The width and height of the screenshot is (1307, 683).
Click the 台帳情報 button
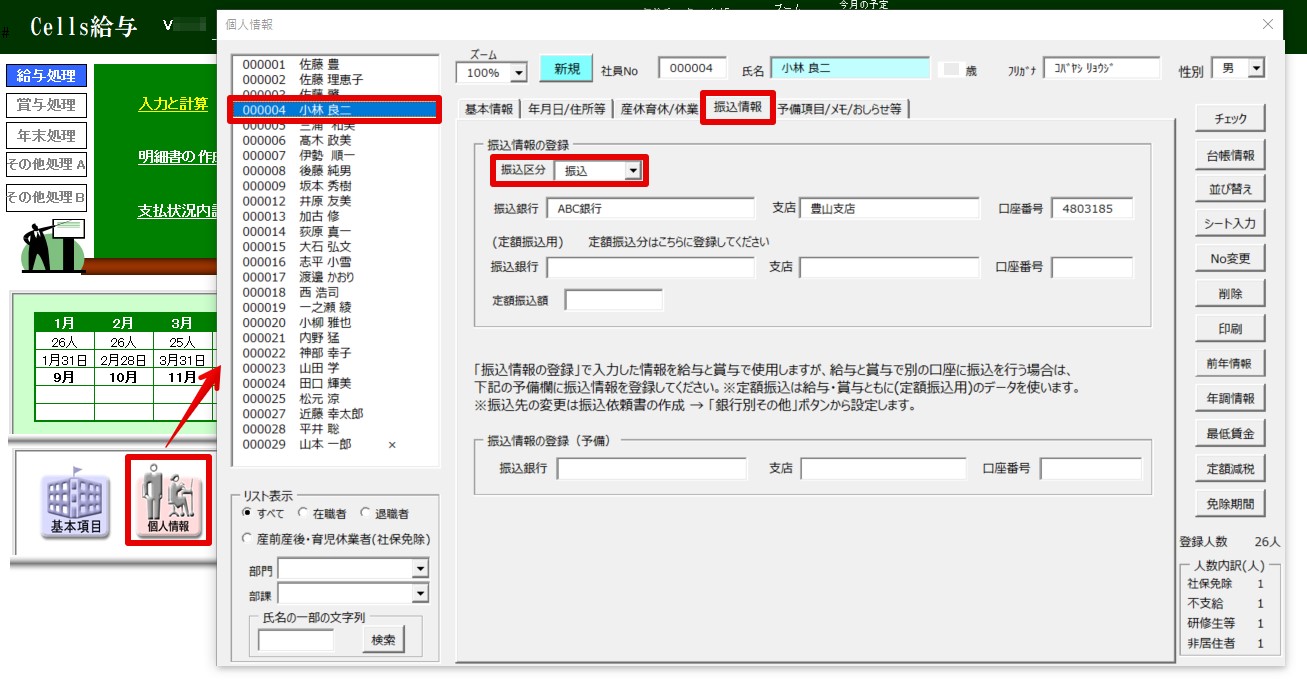(x=1229, y=155)
